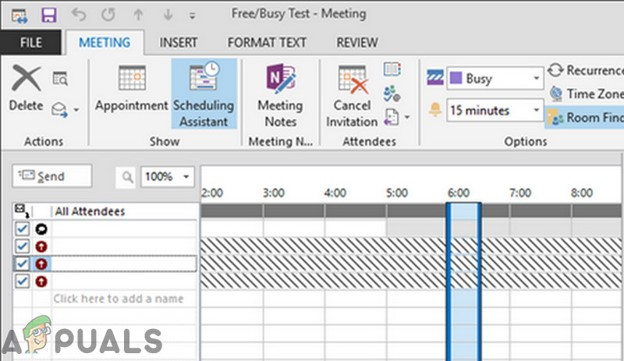Toggle the last attendee's checkbox

pyautogui.click(x=22, y=281)
